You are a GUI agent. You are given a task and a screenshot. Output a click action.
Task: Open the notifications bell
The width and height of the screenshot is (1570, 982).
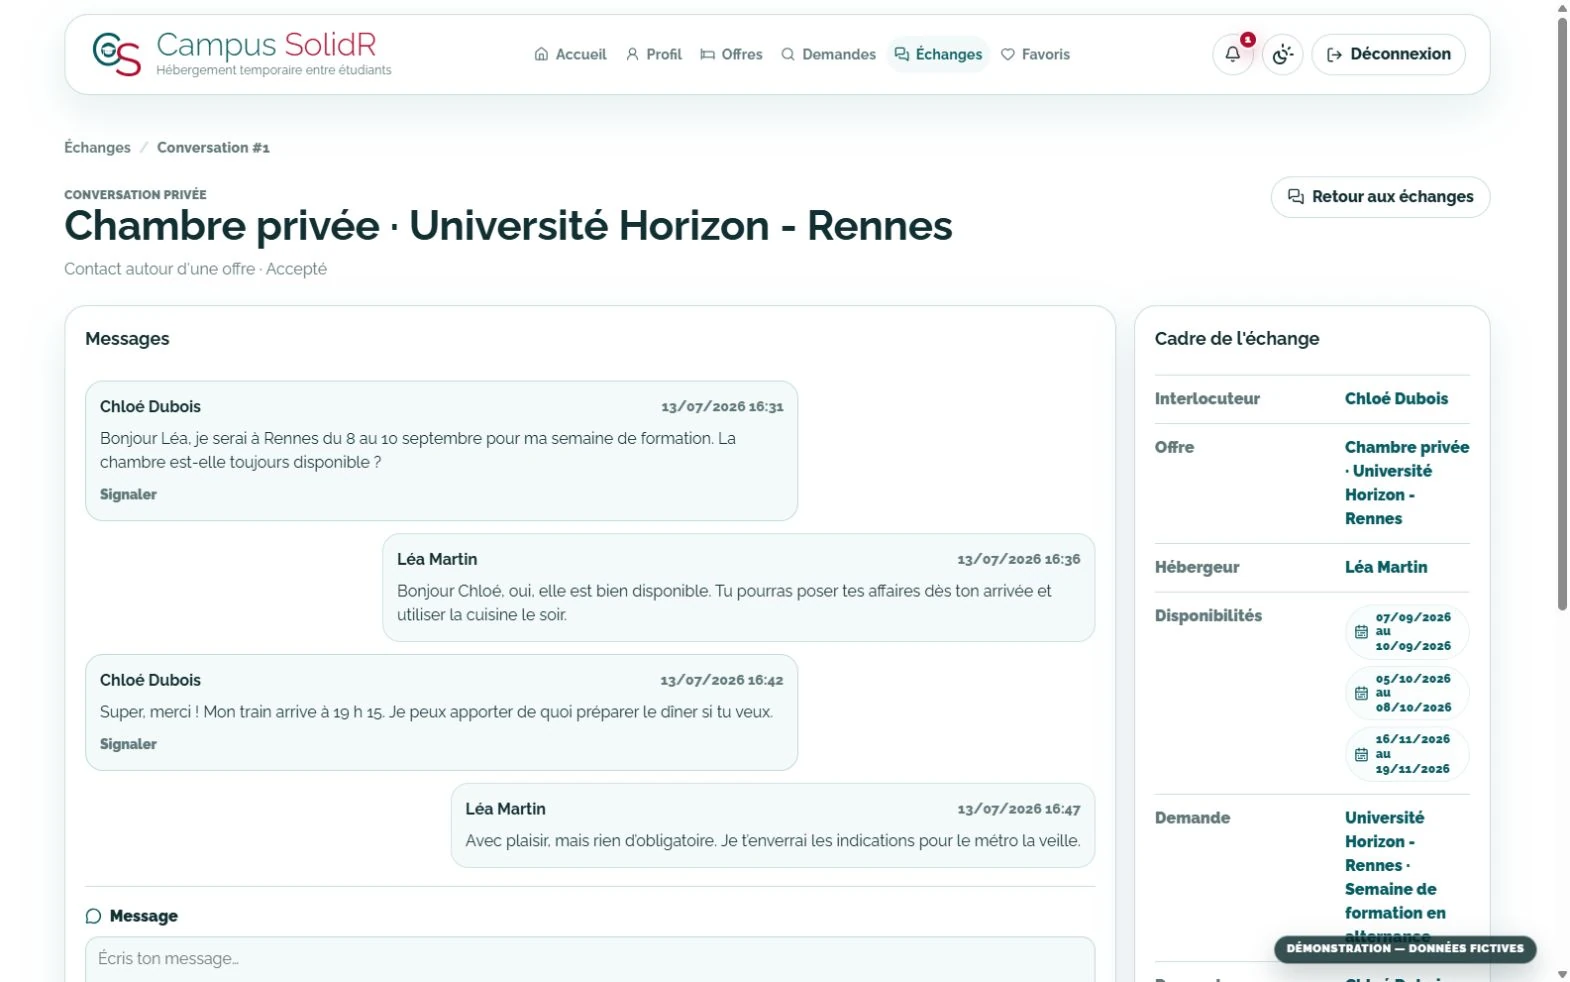pos(1233,54)
